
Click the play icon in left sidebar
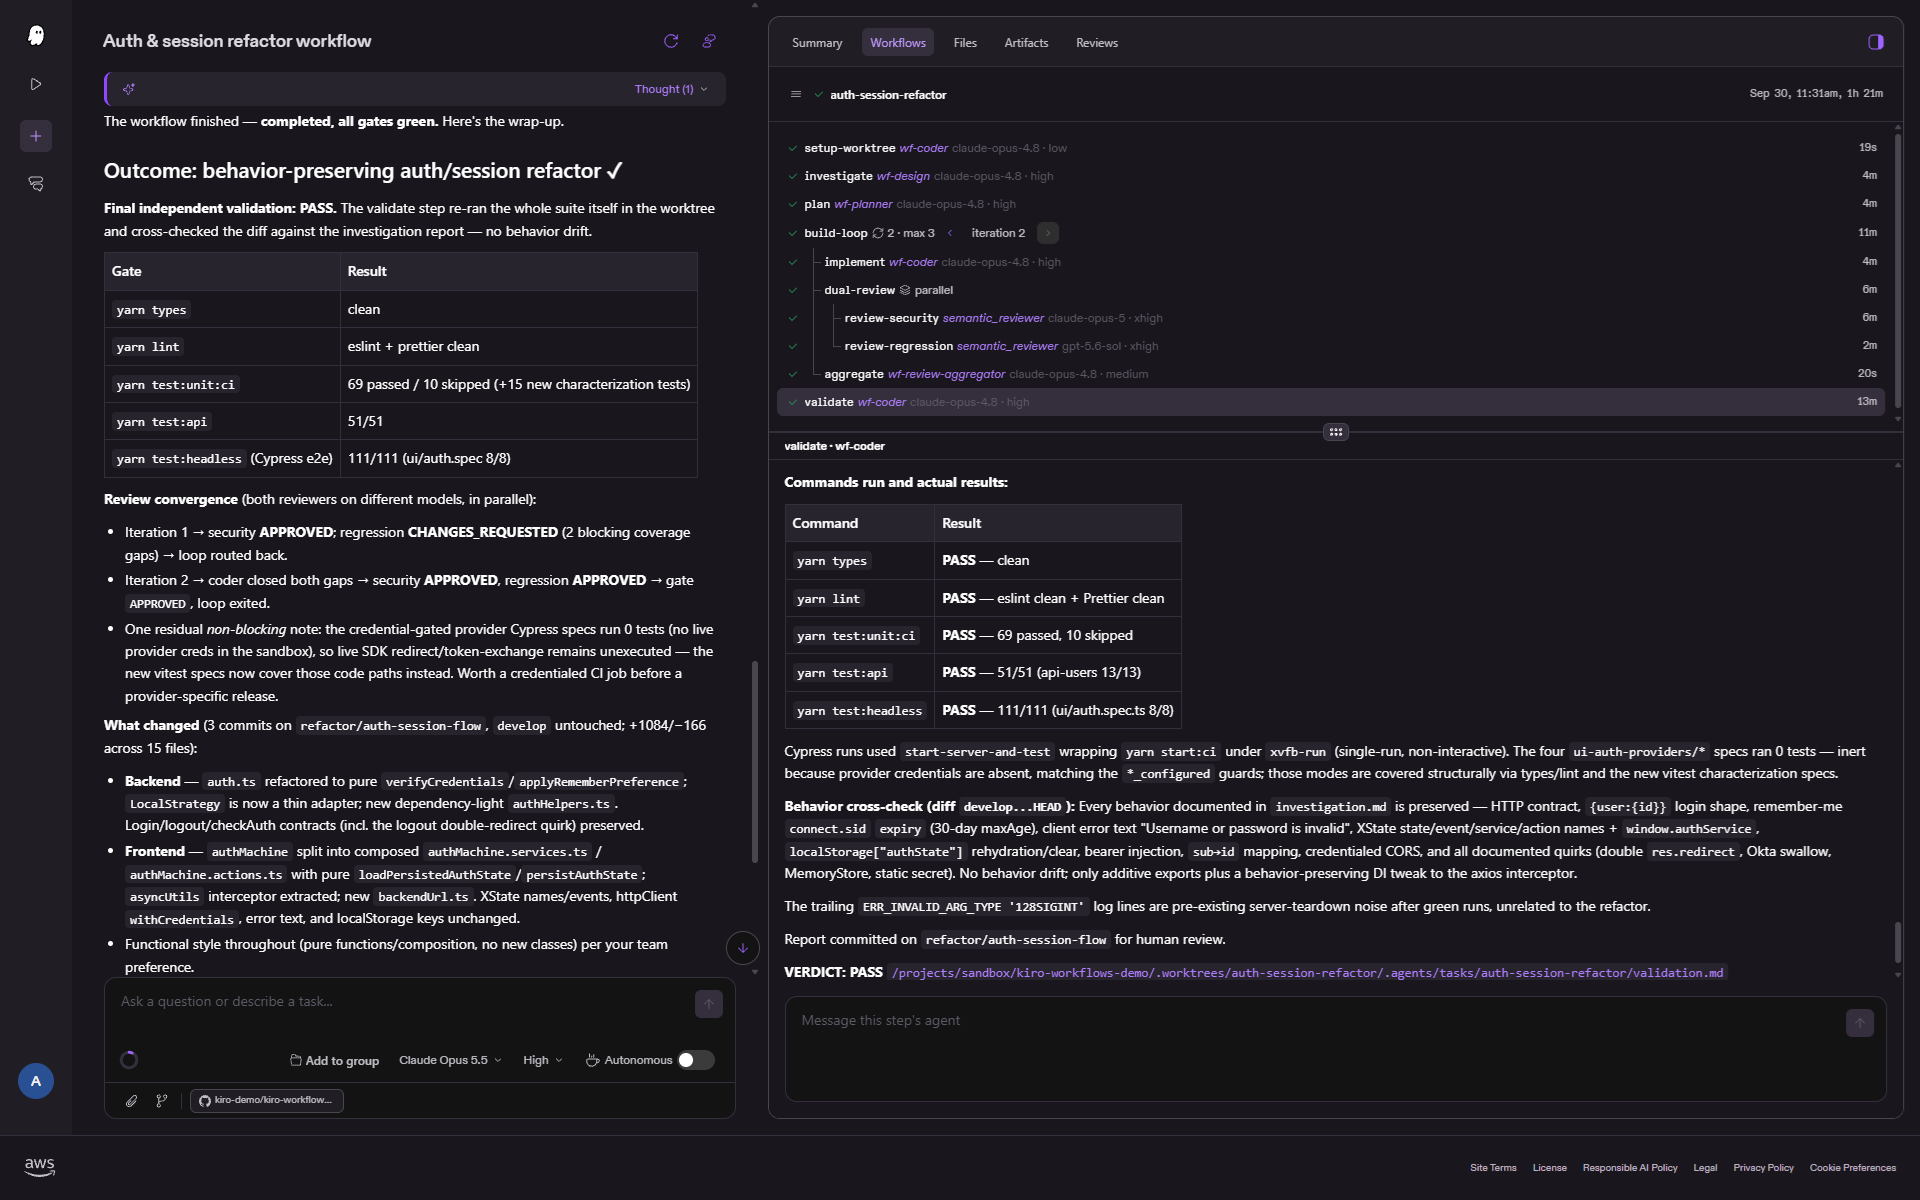tap(36, 84)
